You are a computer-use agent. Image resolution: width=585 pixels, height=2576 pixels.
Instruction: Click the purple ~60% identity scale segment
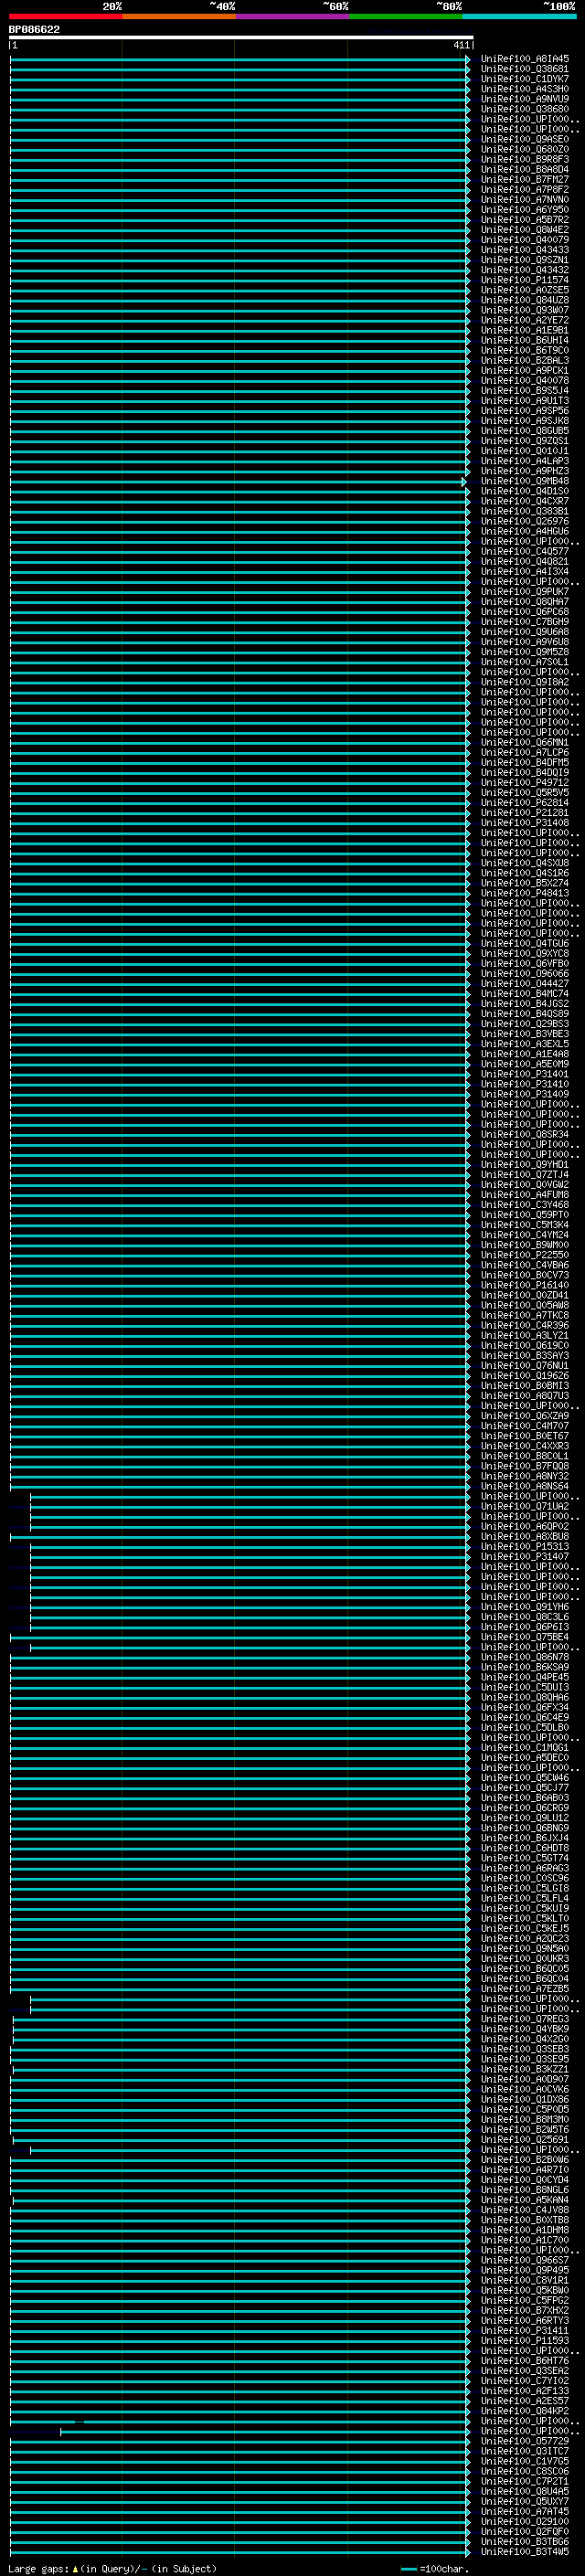[292, 17]
